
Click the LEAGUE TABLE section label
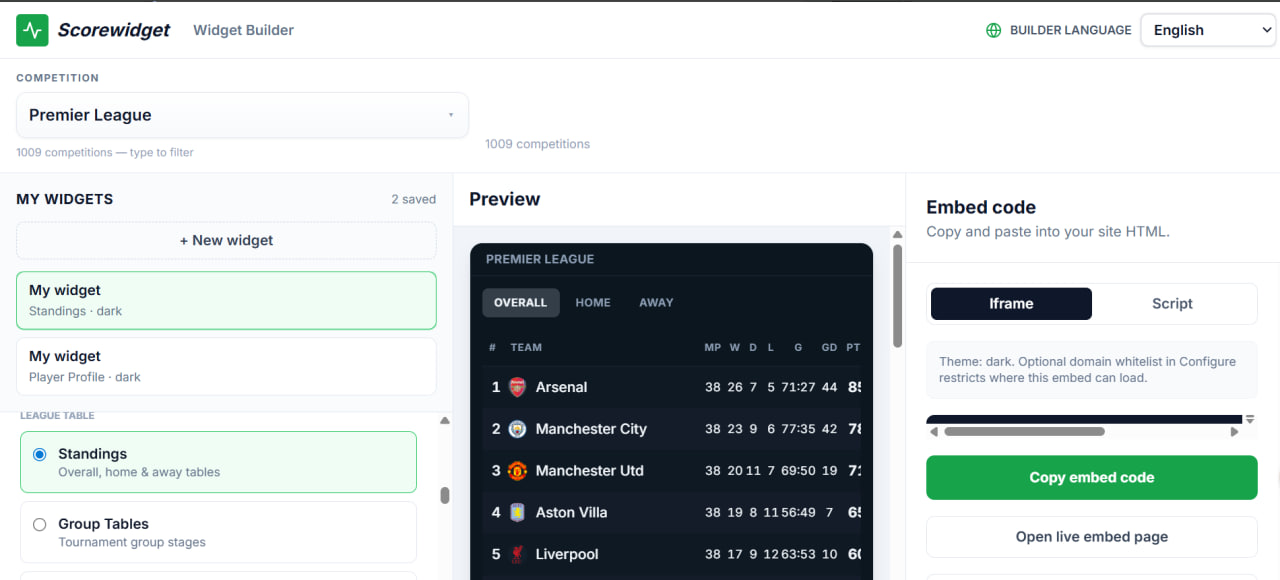click(x=57, y=415)
